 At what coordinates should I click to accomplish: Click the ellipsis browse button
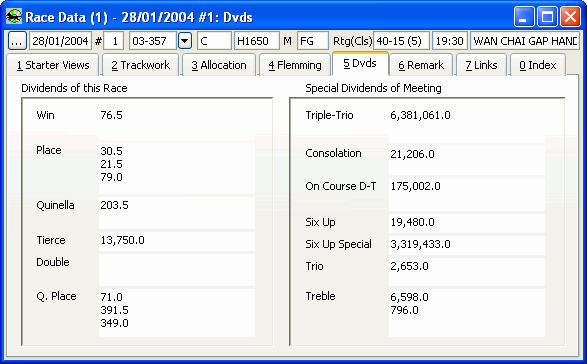(17, 41)
